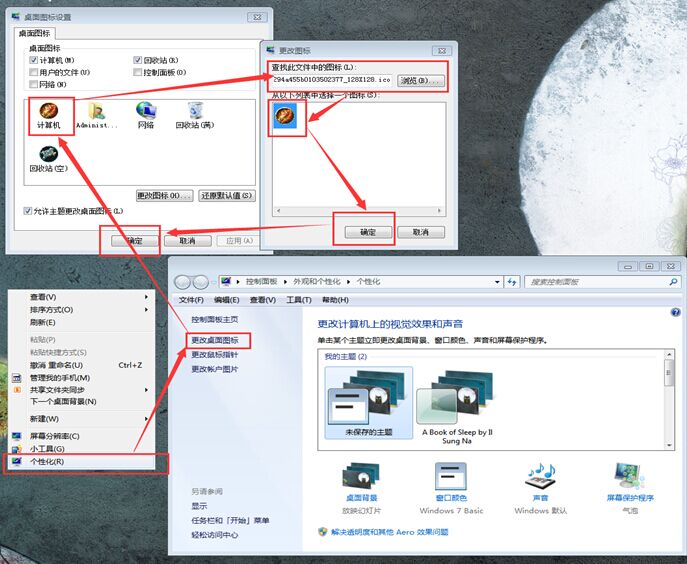The width and height of the screenshot is (687, 564).
Task: Expand breadcrumb arrow after 外观和个性化
Action: 348,282
